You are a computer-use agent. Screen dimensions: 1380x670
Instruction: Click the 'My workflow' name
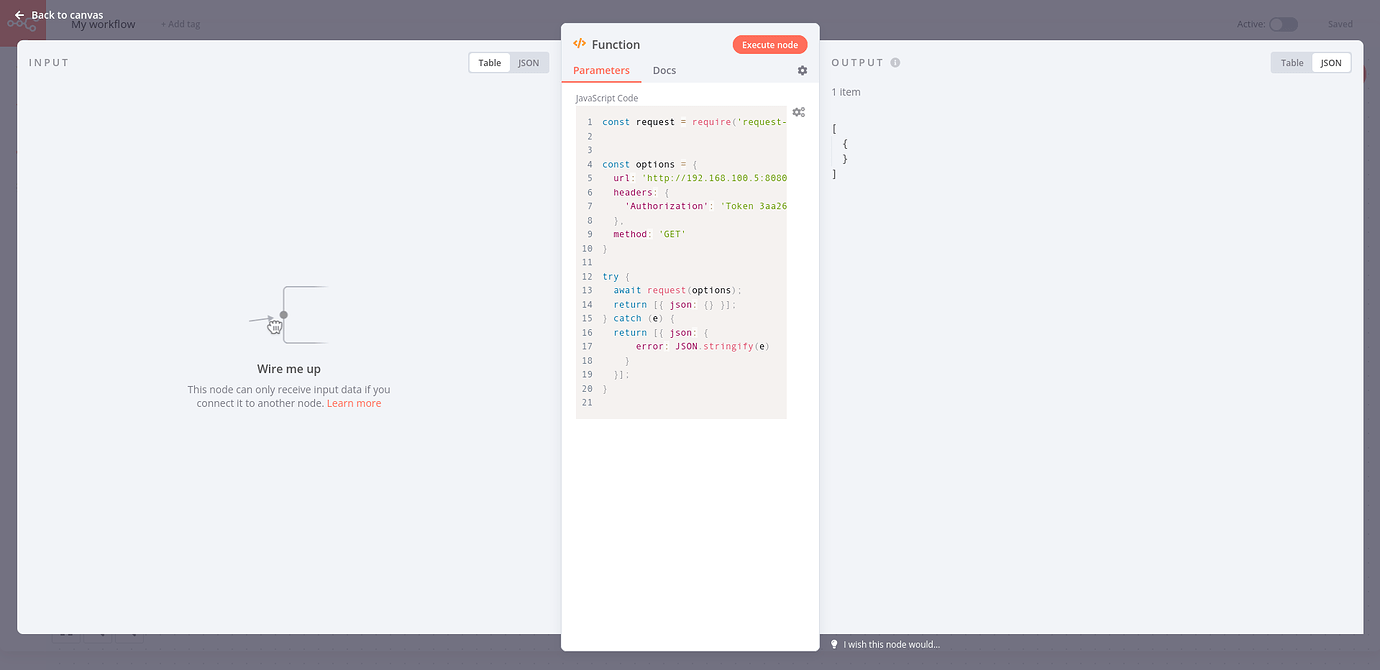[x=103, y=25]
